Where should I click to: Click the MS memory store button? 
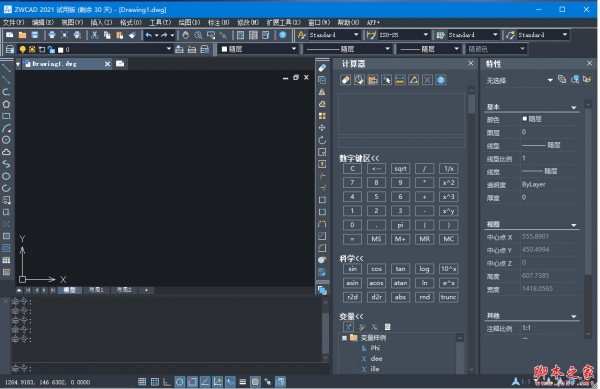click(x=376, y=239)
